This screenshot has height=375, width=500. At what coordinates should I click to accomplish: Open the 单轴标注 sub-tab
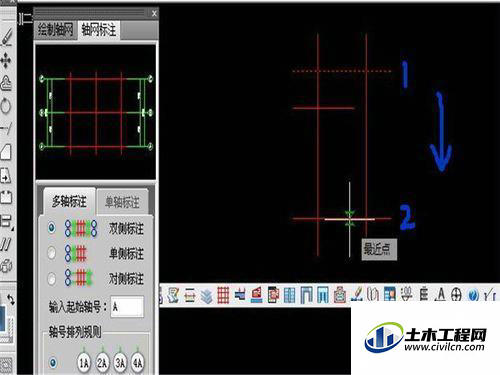tap(122, 202)
